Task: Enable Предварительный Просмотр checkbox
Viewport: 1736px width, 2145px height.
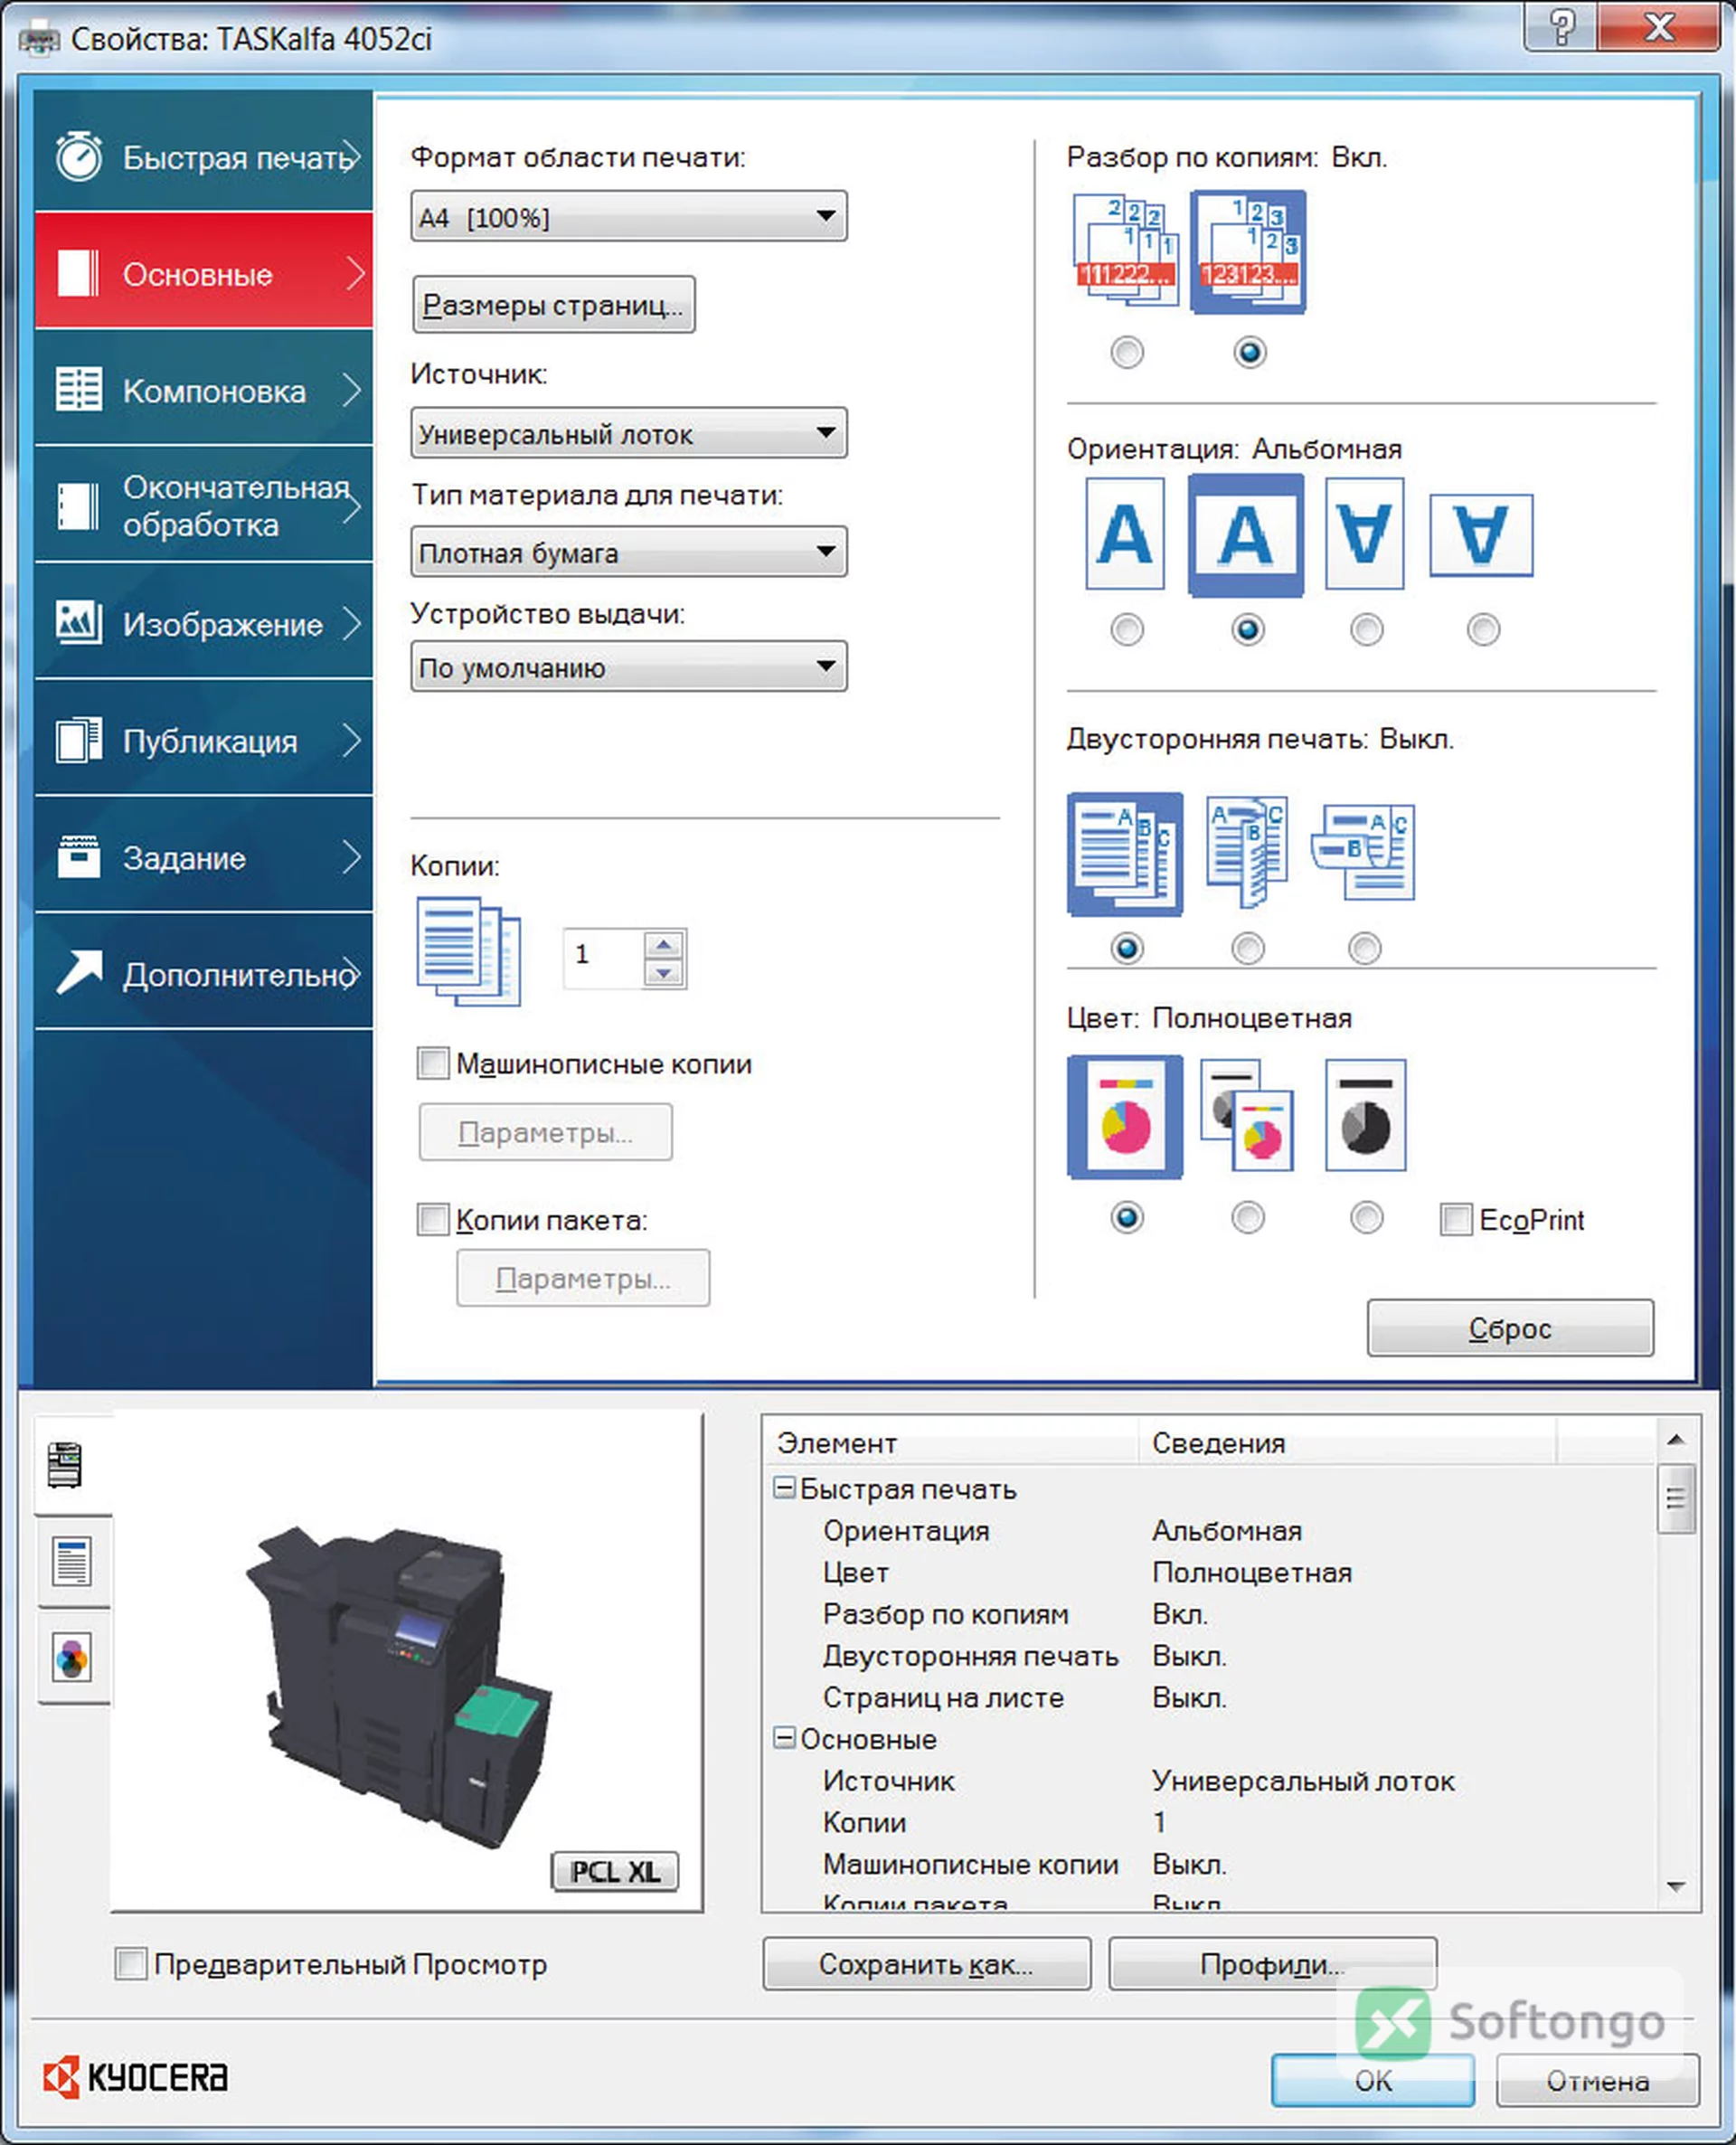Action: pyautogui.click(x=131, y=1963)
